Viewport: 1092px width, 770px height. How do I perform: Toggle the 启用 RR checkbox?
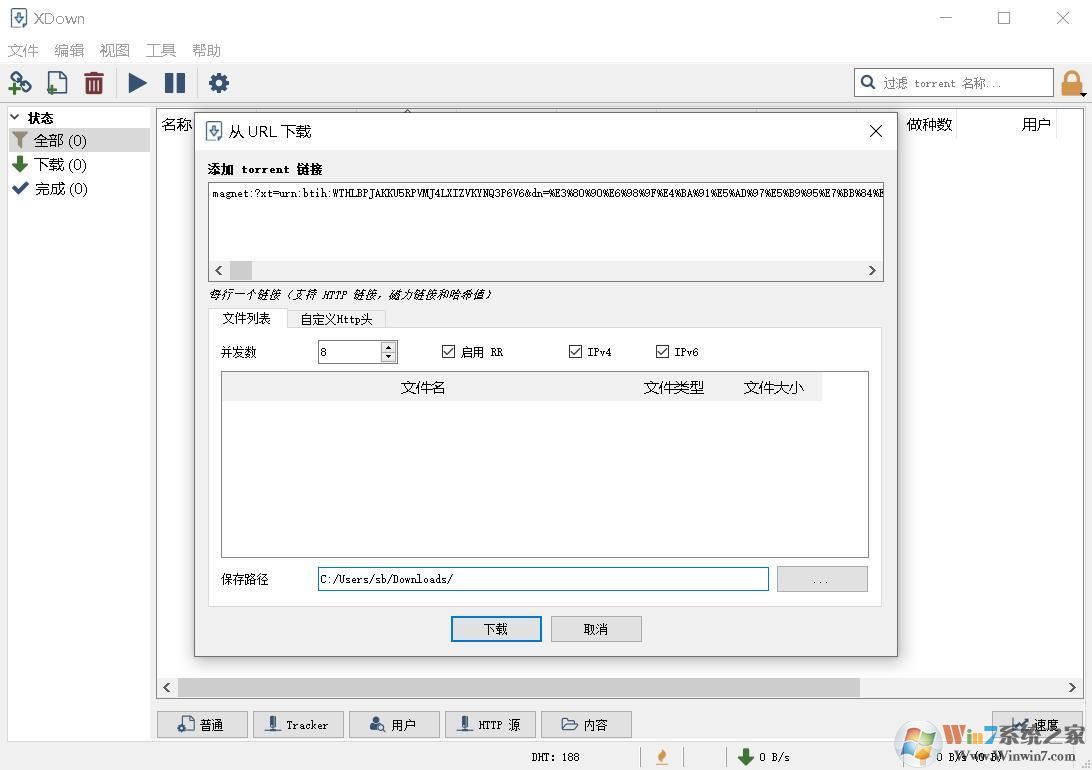(x=448, y=352)
